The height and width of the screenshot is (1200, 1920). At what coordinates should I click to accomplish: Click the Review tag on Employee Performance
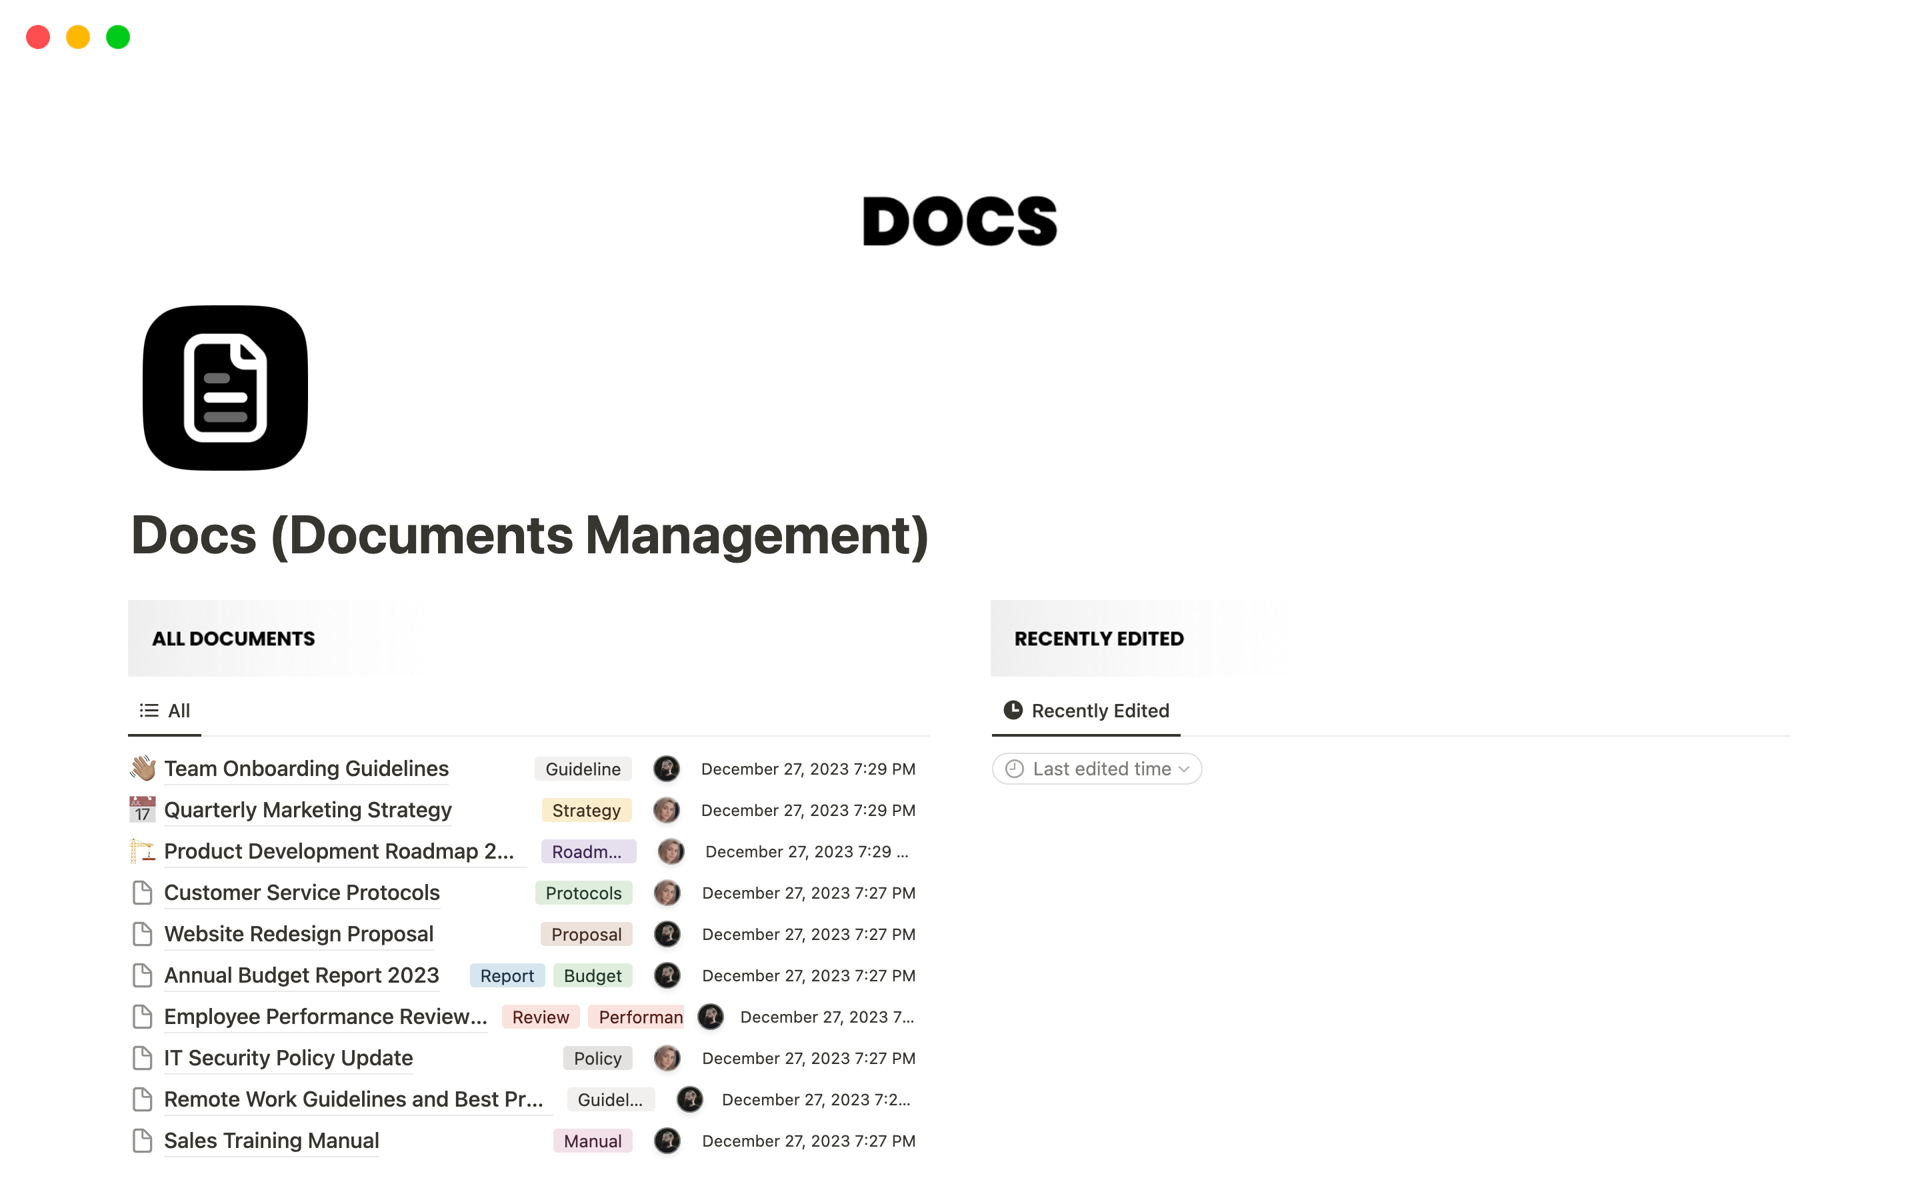pos(540,1016)
